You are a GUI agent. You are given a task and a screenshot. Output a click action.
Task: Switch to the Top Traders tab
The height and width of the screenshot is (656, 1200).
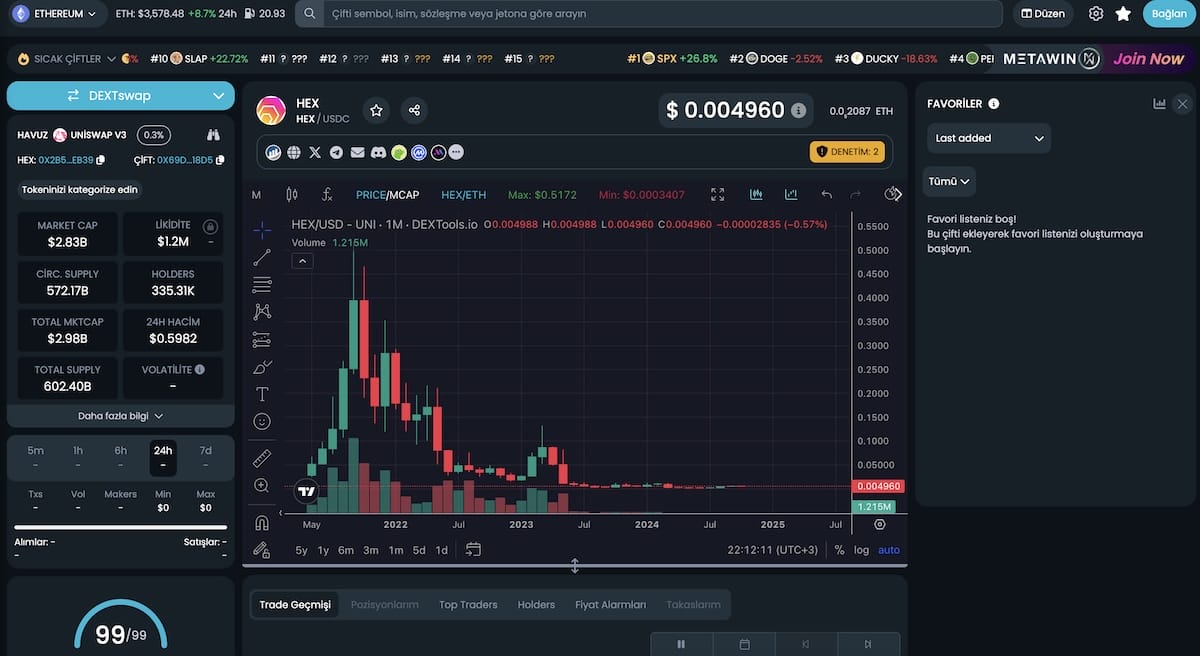(468, 604)
